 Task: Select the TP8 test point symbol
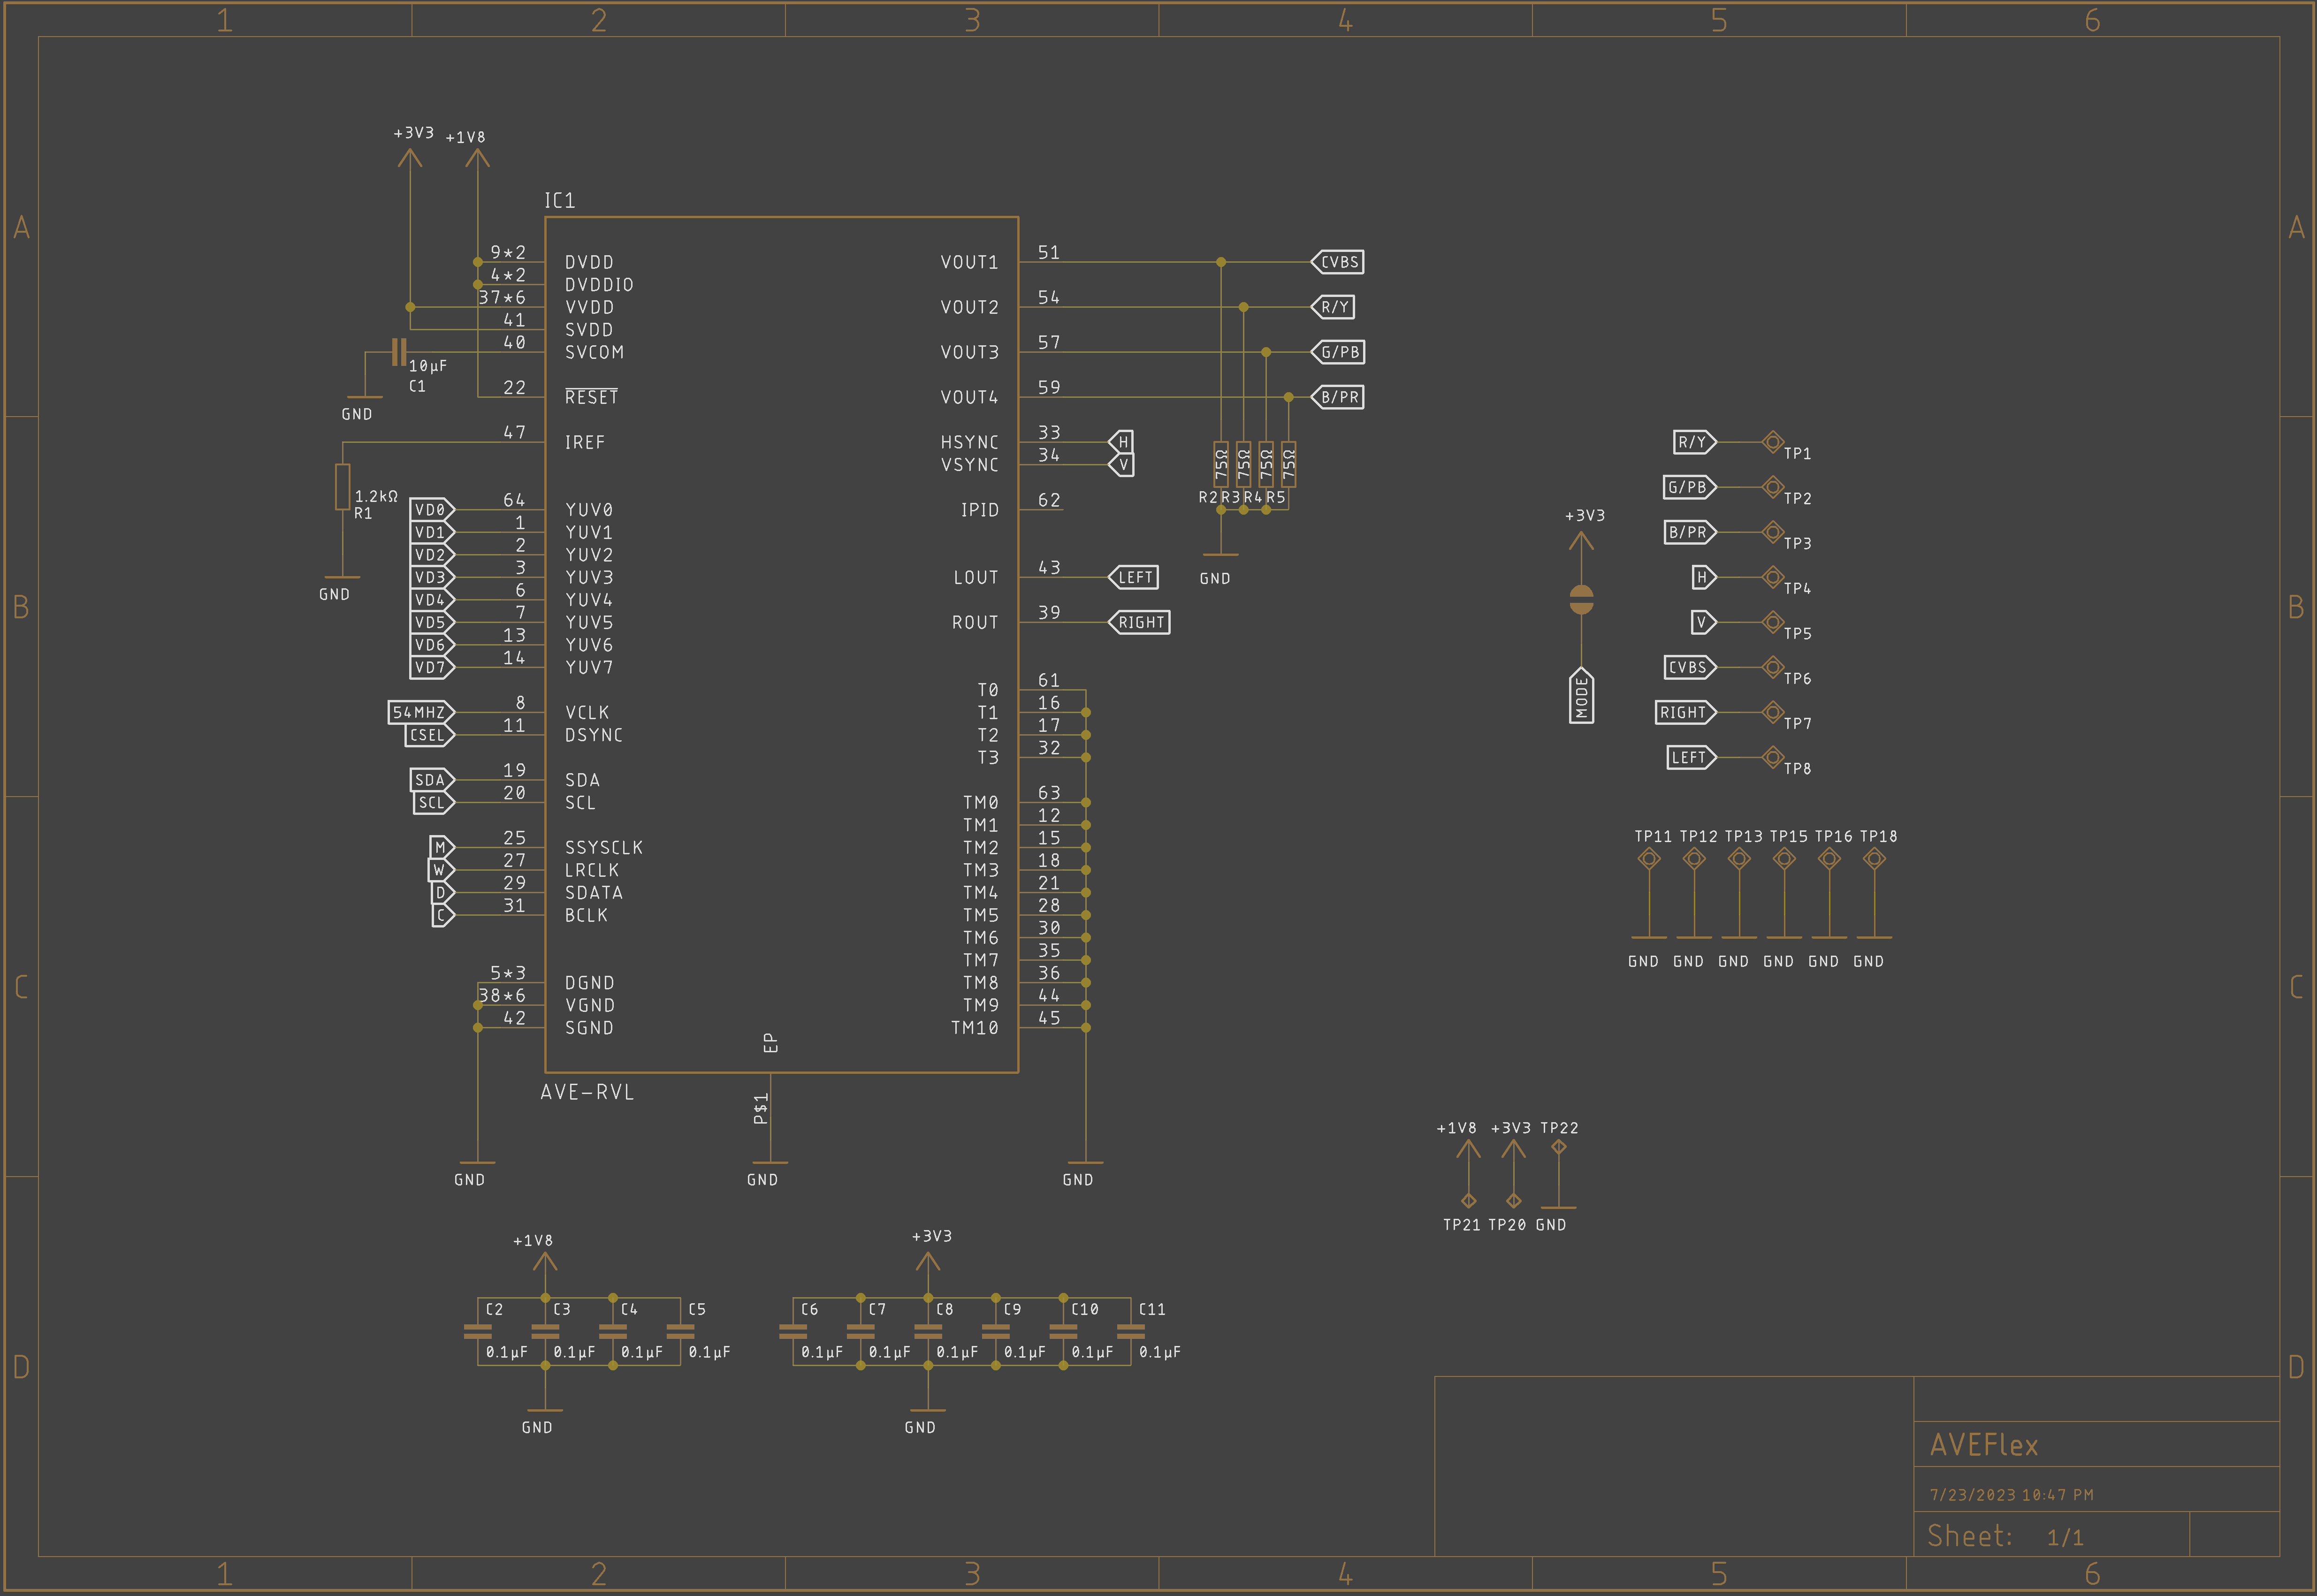click(x=1773, y=757)
